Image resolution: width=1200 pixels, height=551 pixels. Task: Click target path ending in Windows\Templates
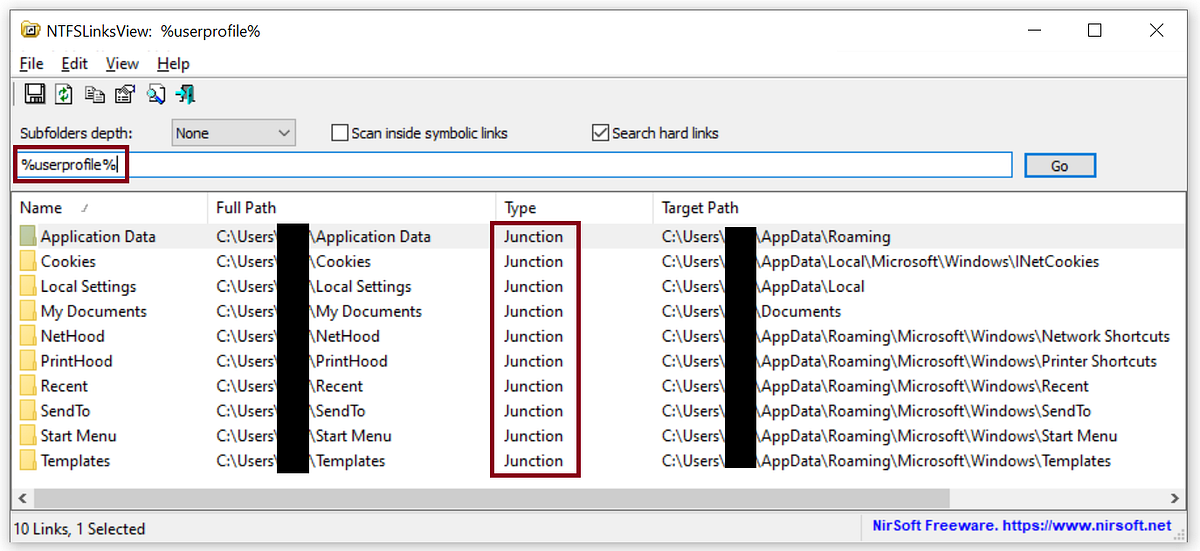pos(886,461)
